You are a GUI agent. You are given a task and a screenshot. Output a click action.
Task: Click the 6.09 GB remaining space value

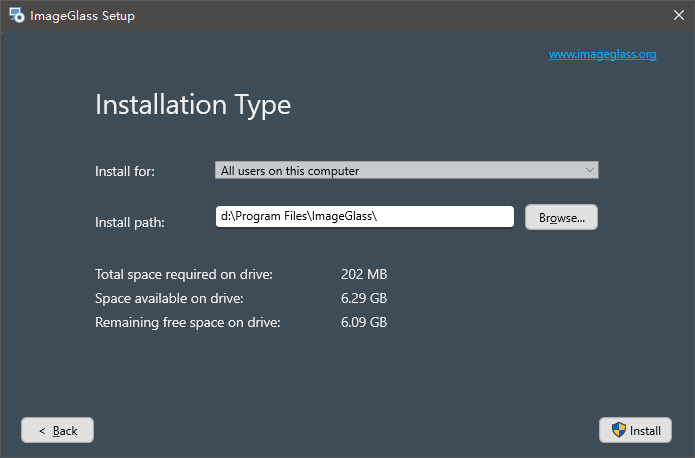pyautogui.click(x=364, y=322)
